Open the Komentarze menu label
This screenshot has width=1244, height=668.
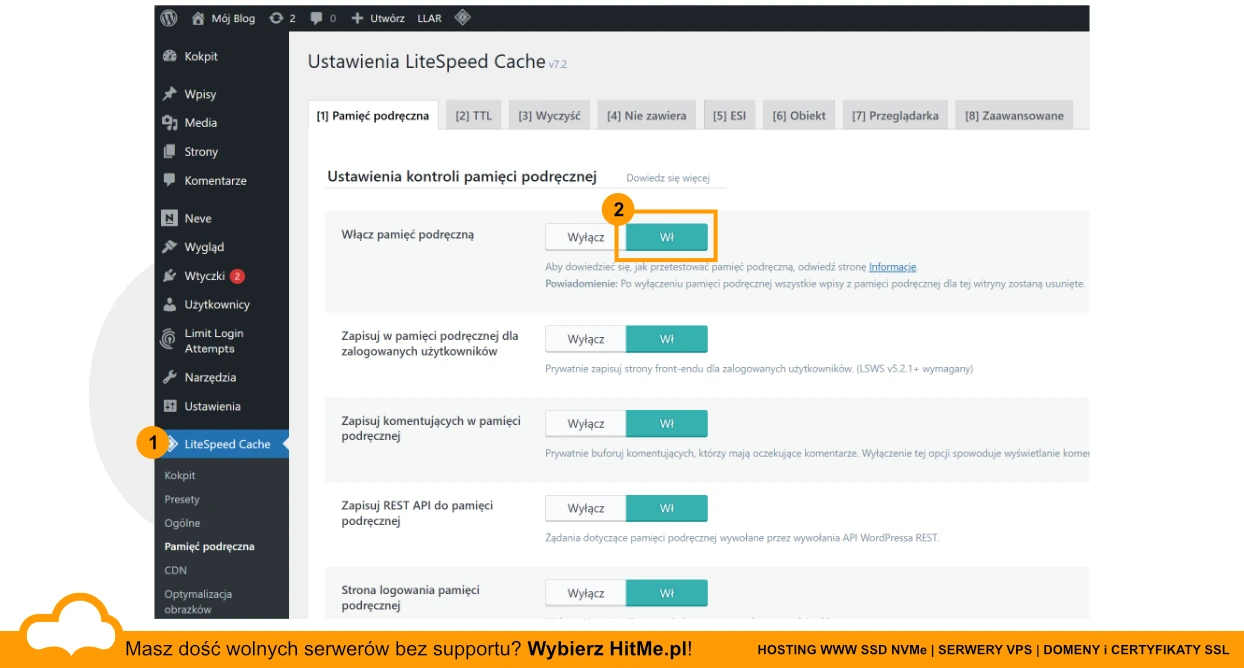tap(215, 181)
